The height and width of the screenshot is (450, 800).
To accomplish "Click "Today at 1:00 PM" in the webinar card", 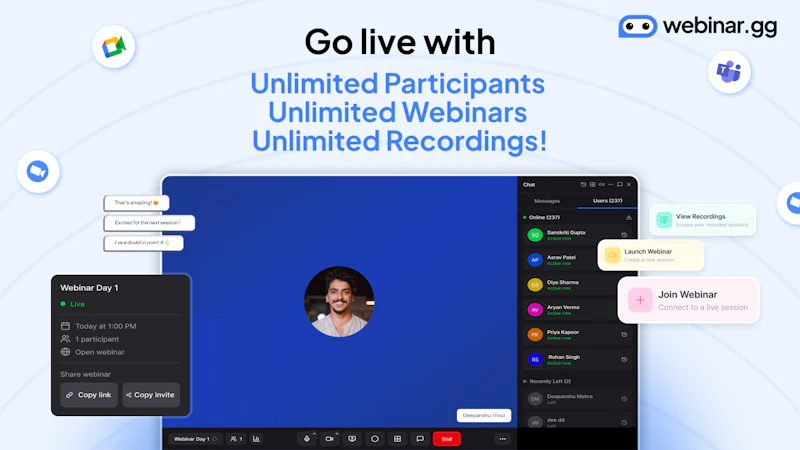I will tap(106, 326).
